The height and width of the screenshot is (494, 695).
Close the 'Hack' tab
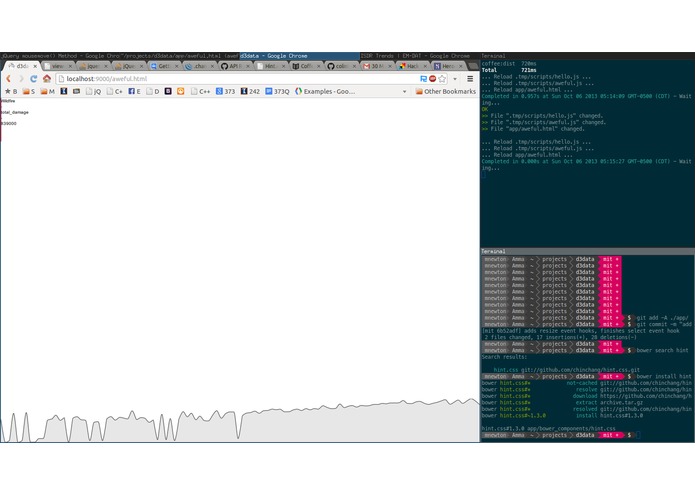(x=425, y=66)
